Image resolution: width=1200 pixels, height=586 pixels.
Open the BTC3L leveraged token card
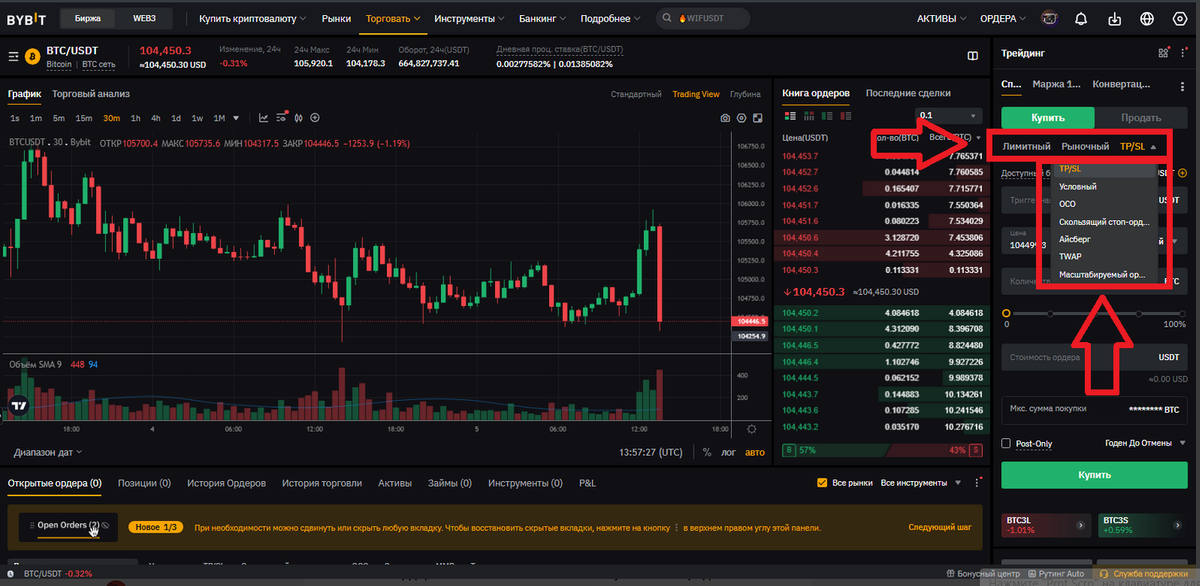pos(1046,524)
